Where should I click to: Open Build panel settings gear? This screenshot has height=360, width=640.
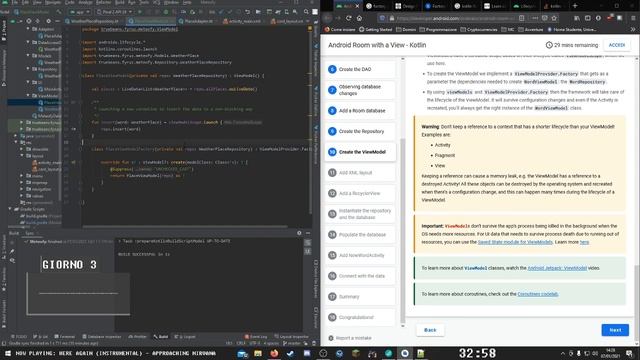[x=299, y=233]
